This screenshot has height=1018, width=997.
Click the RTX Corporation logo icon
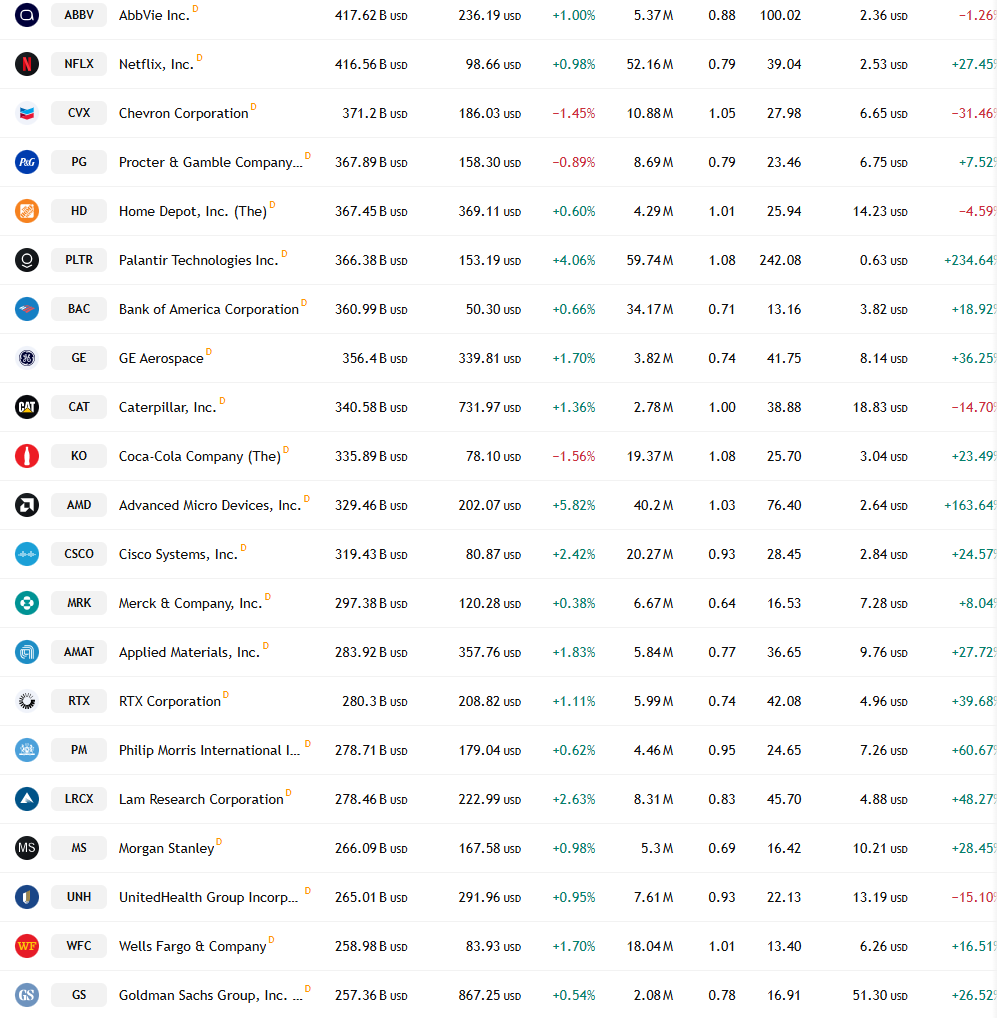point(27,701)
